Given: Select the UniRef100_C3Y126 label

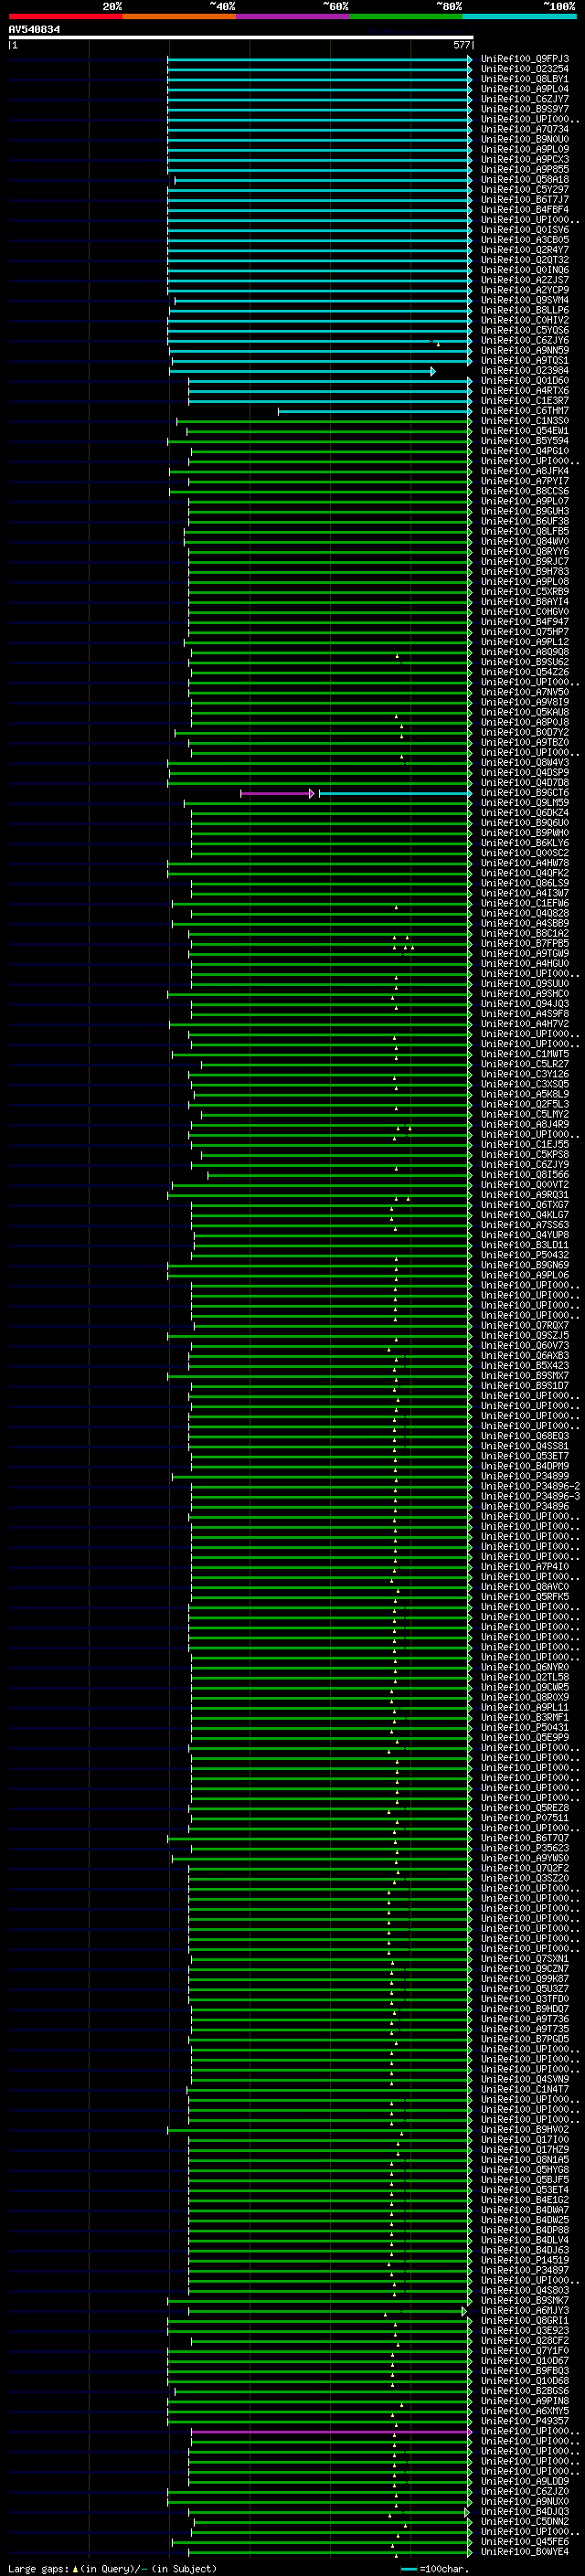Looking at the screenshot, I should pos(525,1075).
